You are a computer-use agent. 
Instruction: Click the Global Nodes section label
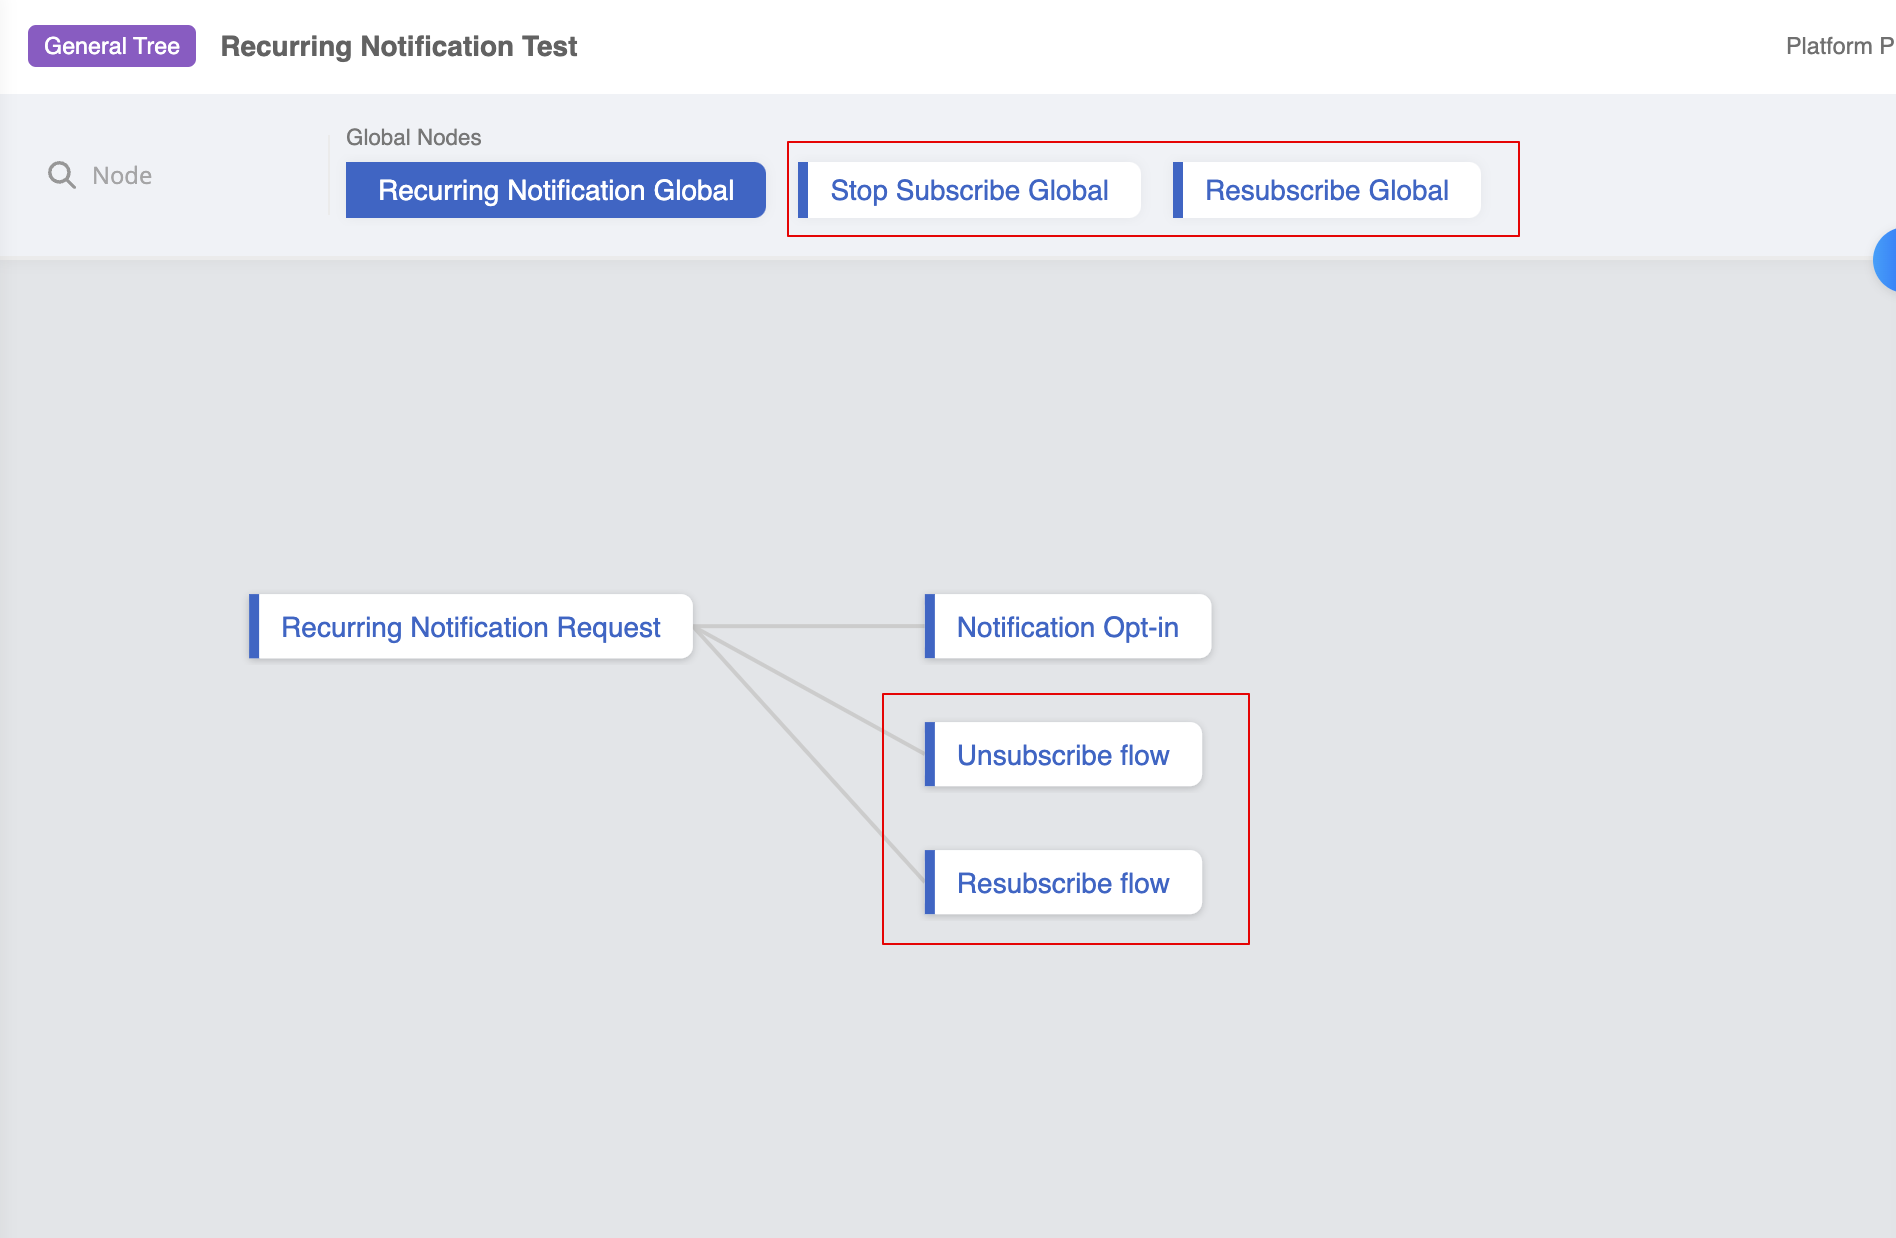(x=413, y=137)
